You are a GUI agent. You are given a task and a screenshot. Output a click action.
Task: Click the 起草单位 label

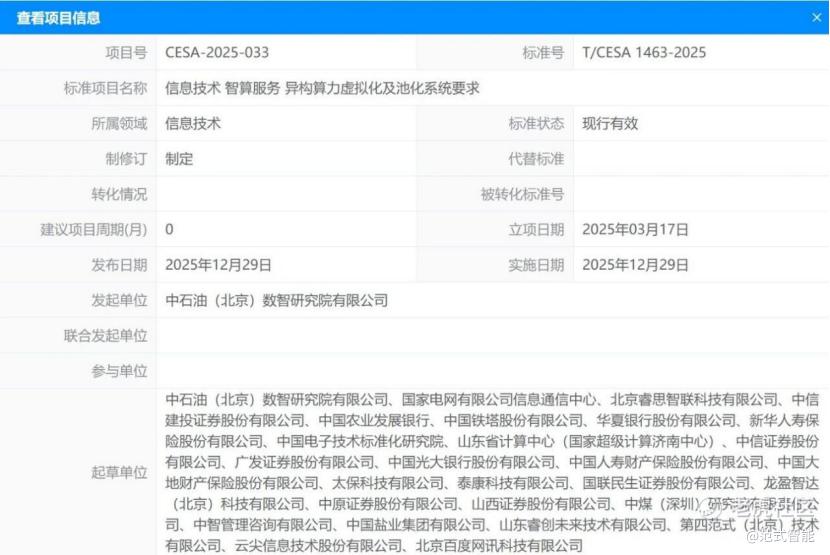[119, 472]
